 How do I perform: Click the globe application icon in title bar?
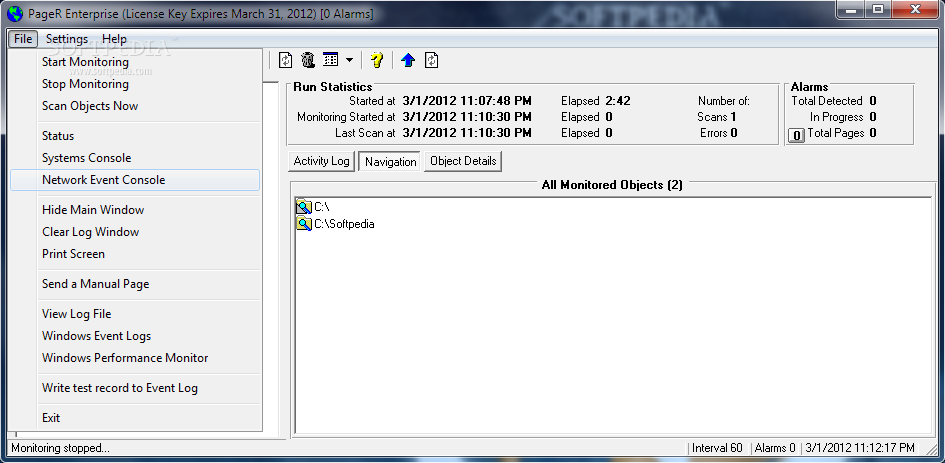pos(15,13)
